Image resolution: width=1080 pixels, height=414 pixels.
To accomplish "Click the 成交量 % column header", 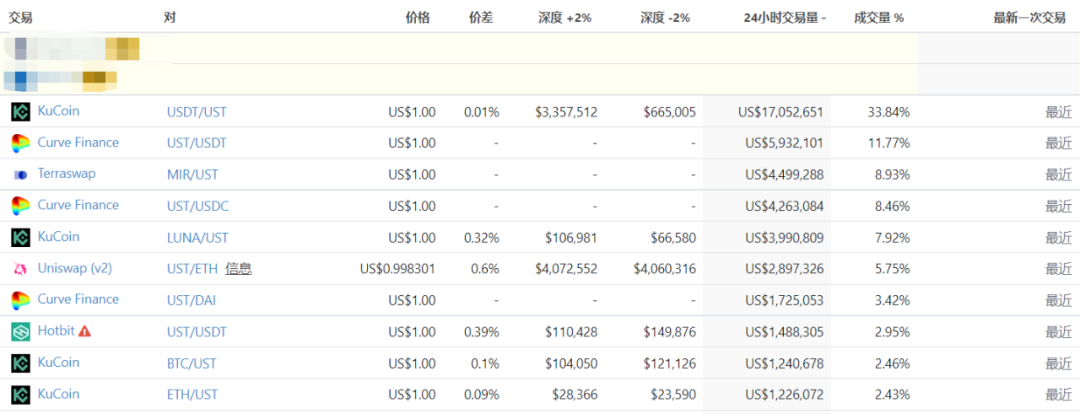I will (x=879, y=18).
